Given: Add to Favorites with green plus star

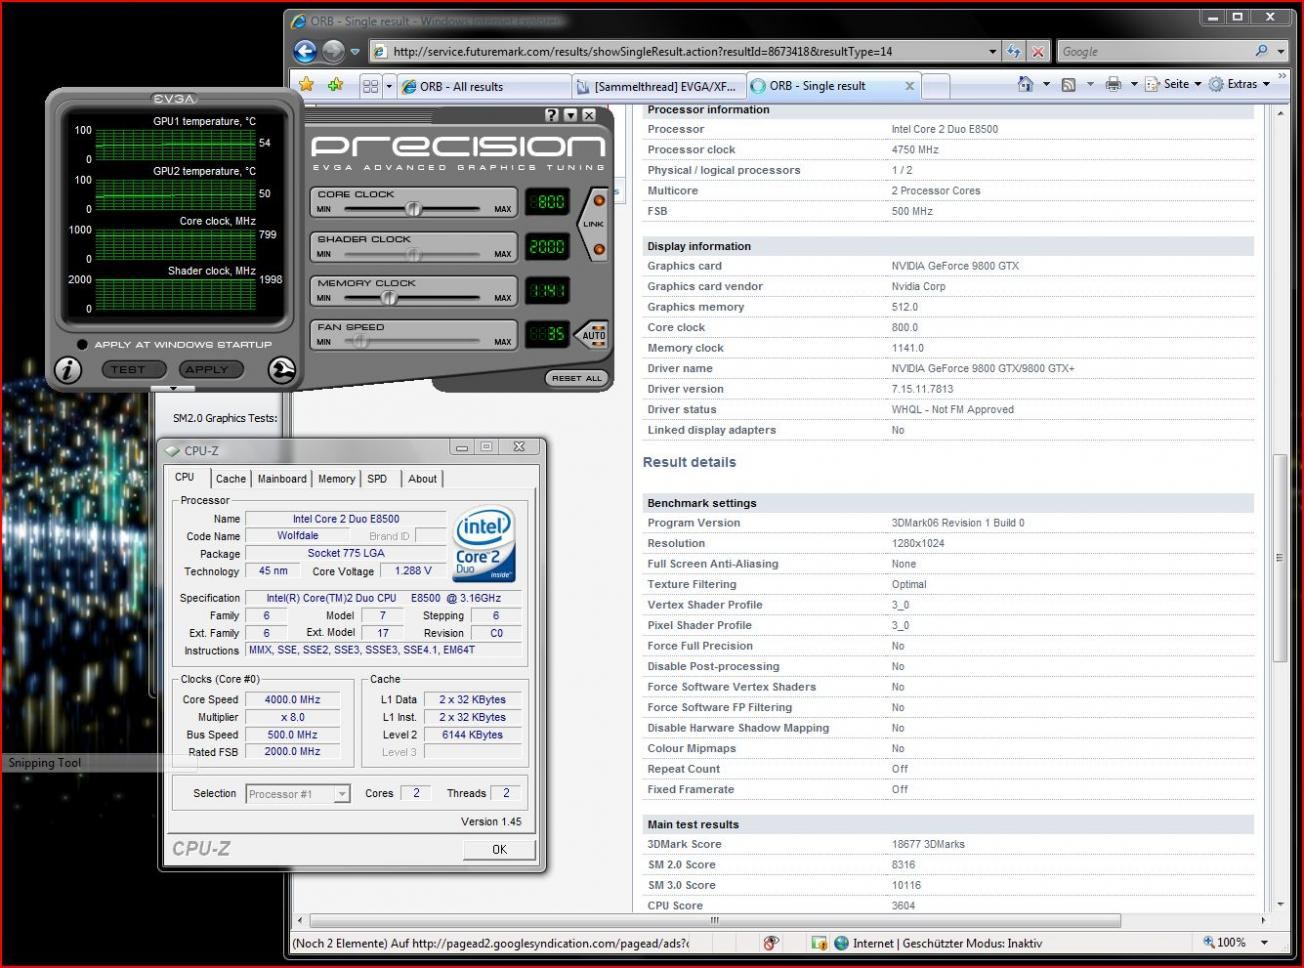Looking at the screenshot, I should (x=335, y=85).
